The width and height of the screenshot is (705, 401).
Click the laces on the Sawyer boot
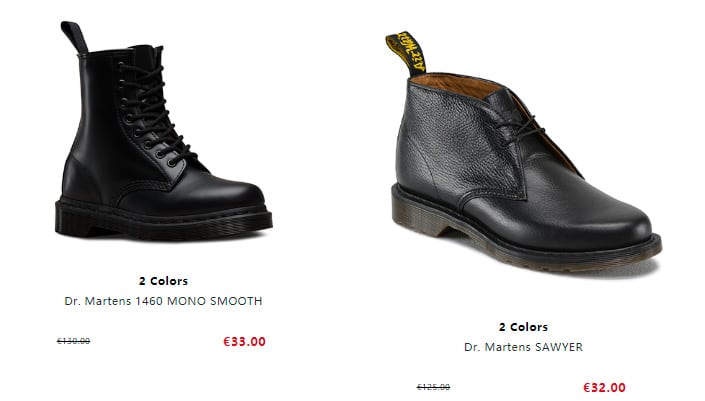522,130
